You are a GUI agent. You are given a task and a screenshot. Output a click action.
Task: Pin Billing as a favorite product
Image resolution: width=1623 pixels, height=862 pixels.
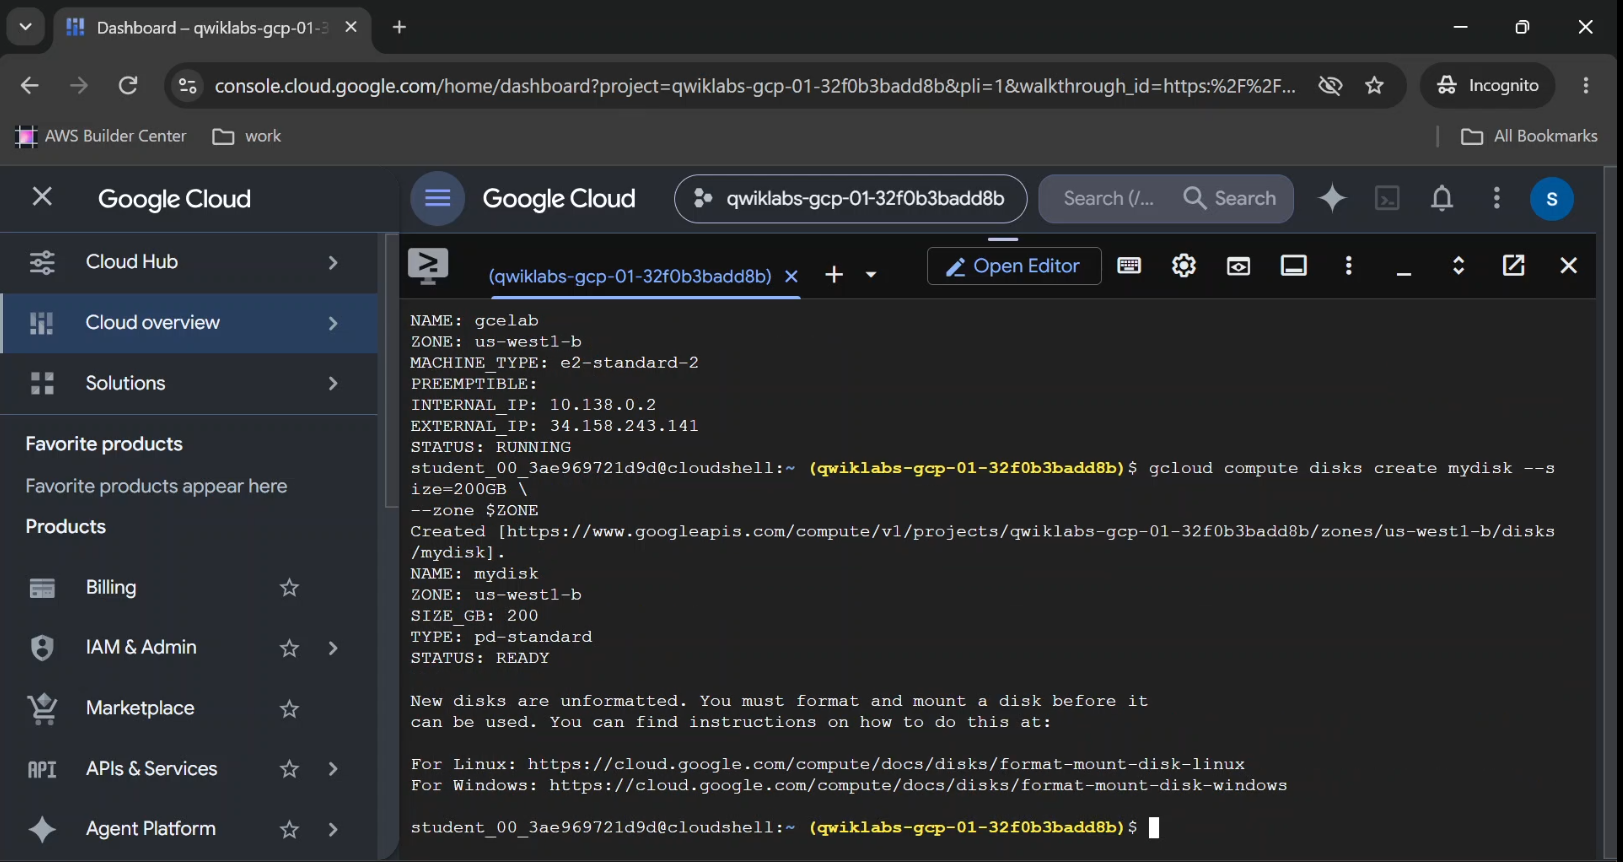pos(289,588)
